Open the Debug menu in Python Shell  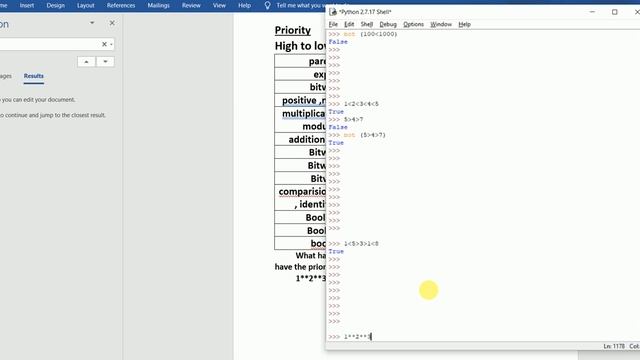pyautogui.click(x=388, y=24)
